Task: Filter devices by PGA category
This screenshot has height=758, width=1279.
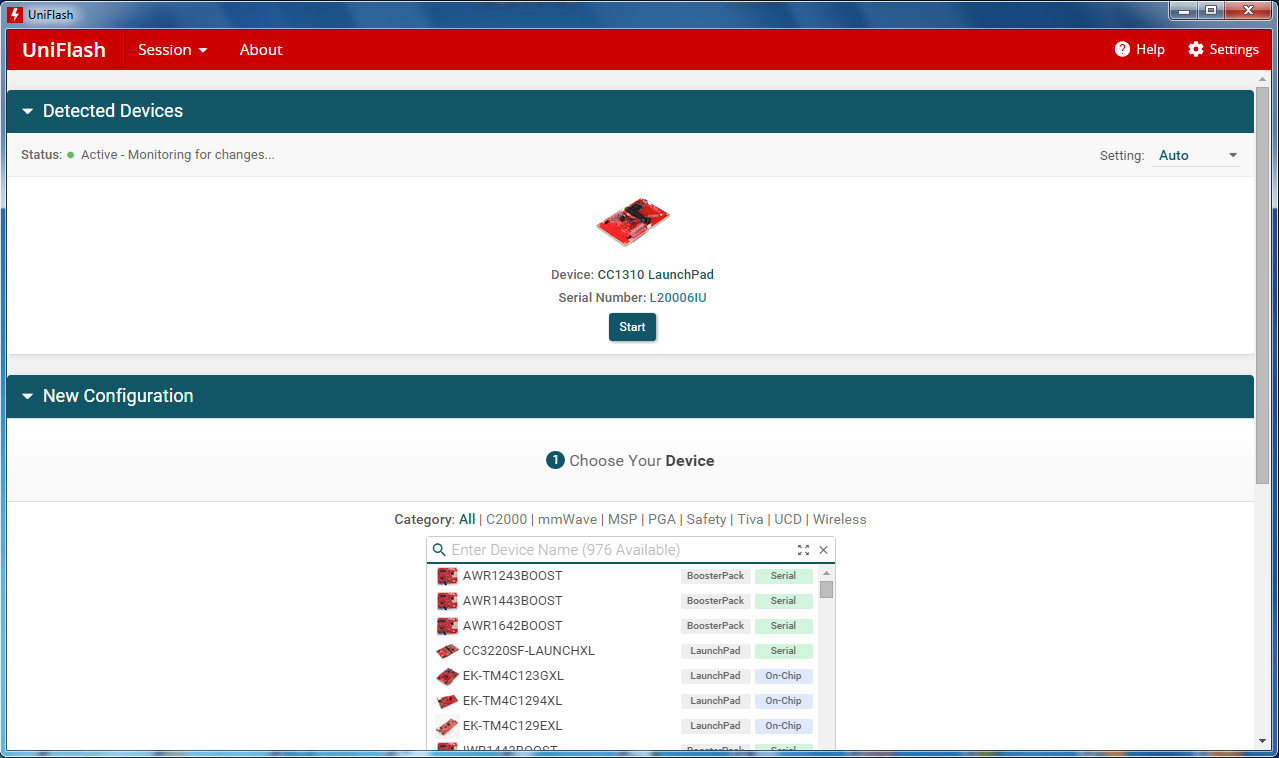Action: (x=662, y=520)
